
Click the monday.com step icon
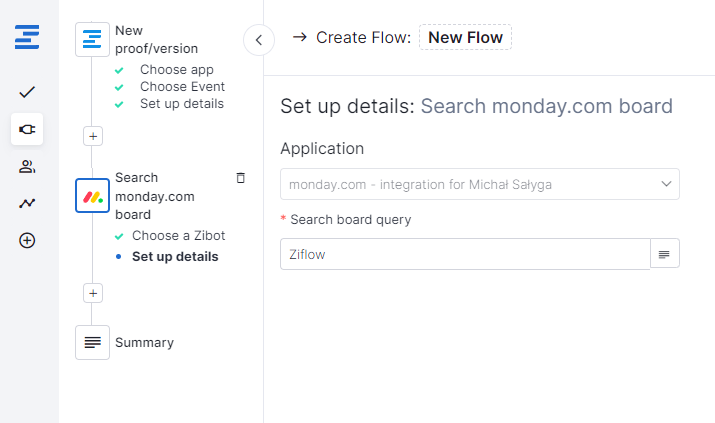pos(93,195)
